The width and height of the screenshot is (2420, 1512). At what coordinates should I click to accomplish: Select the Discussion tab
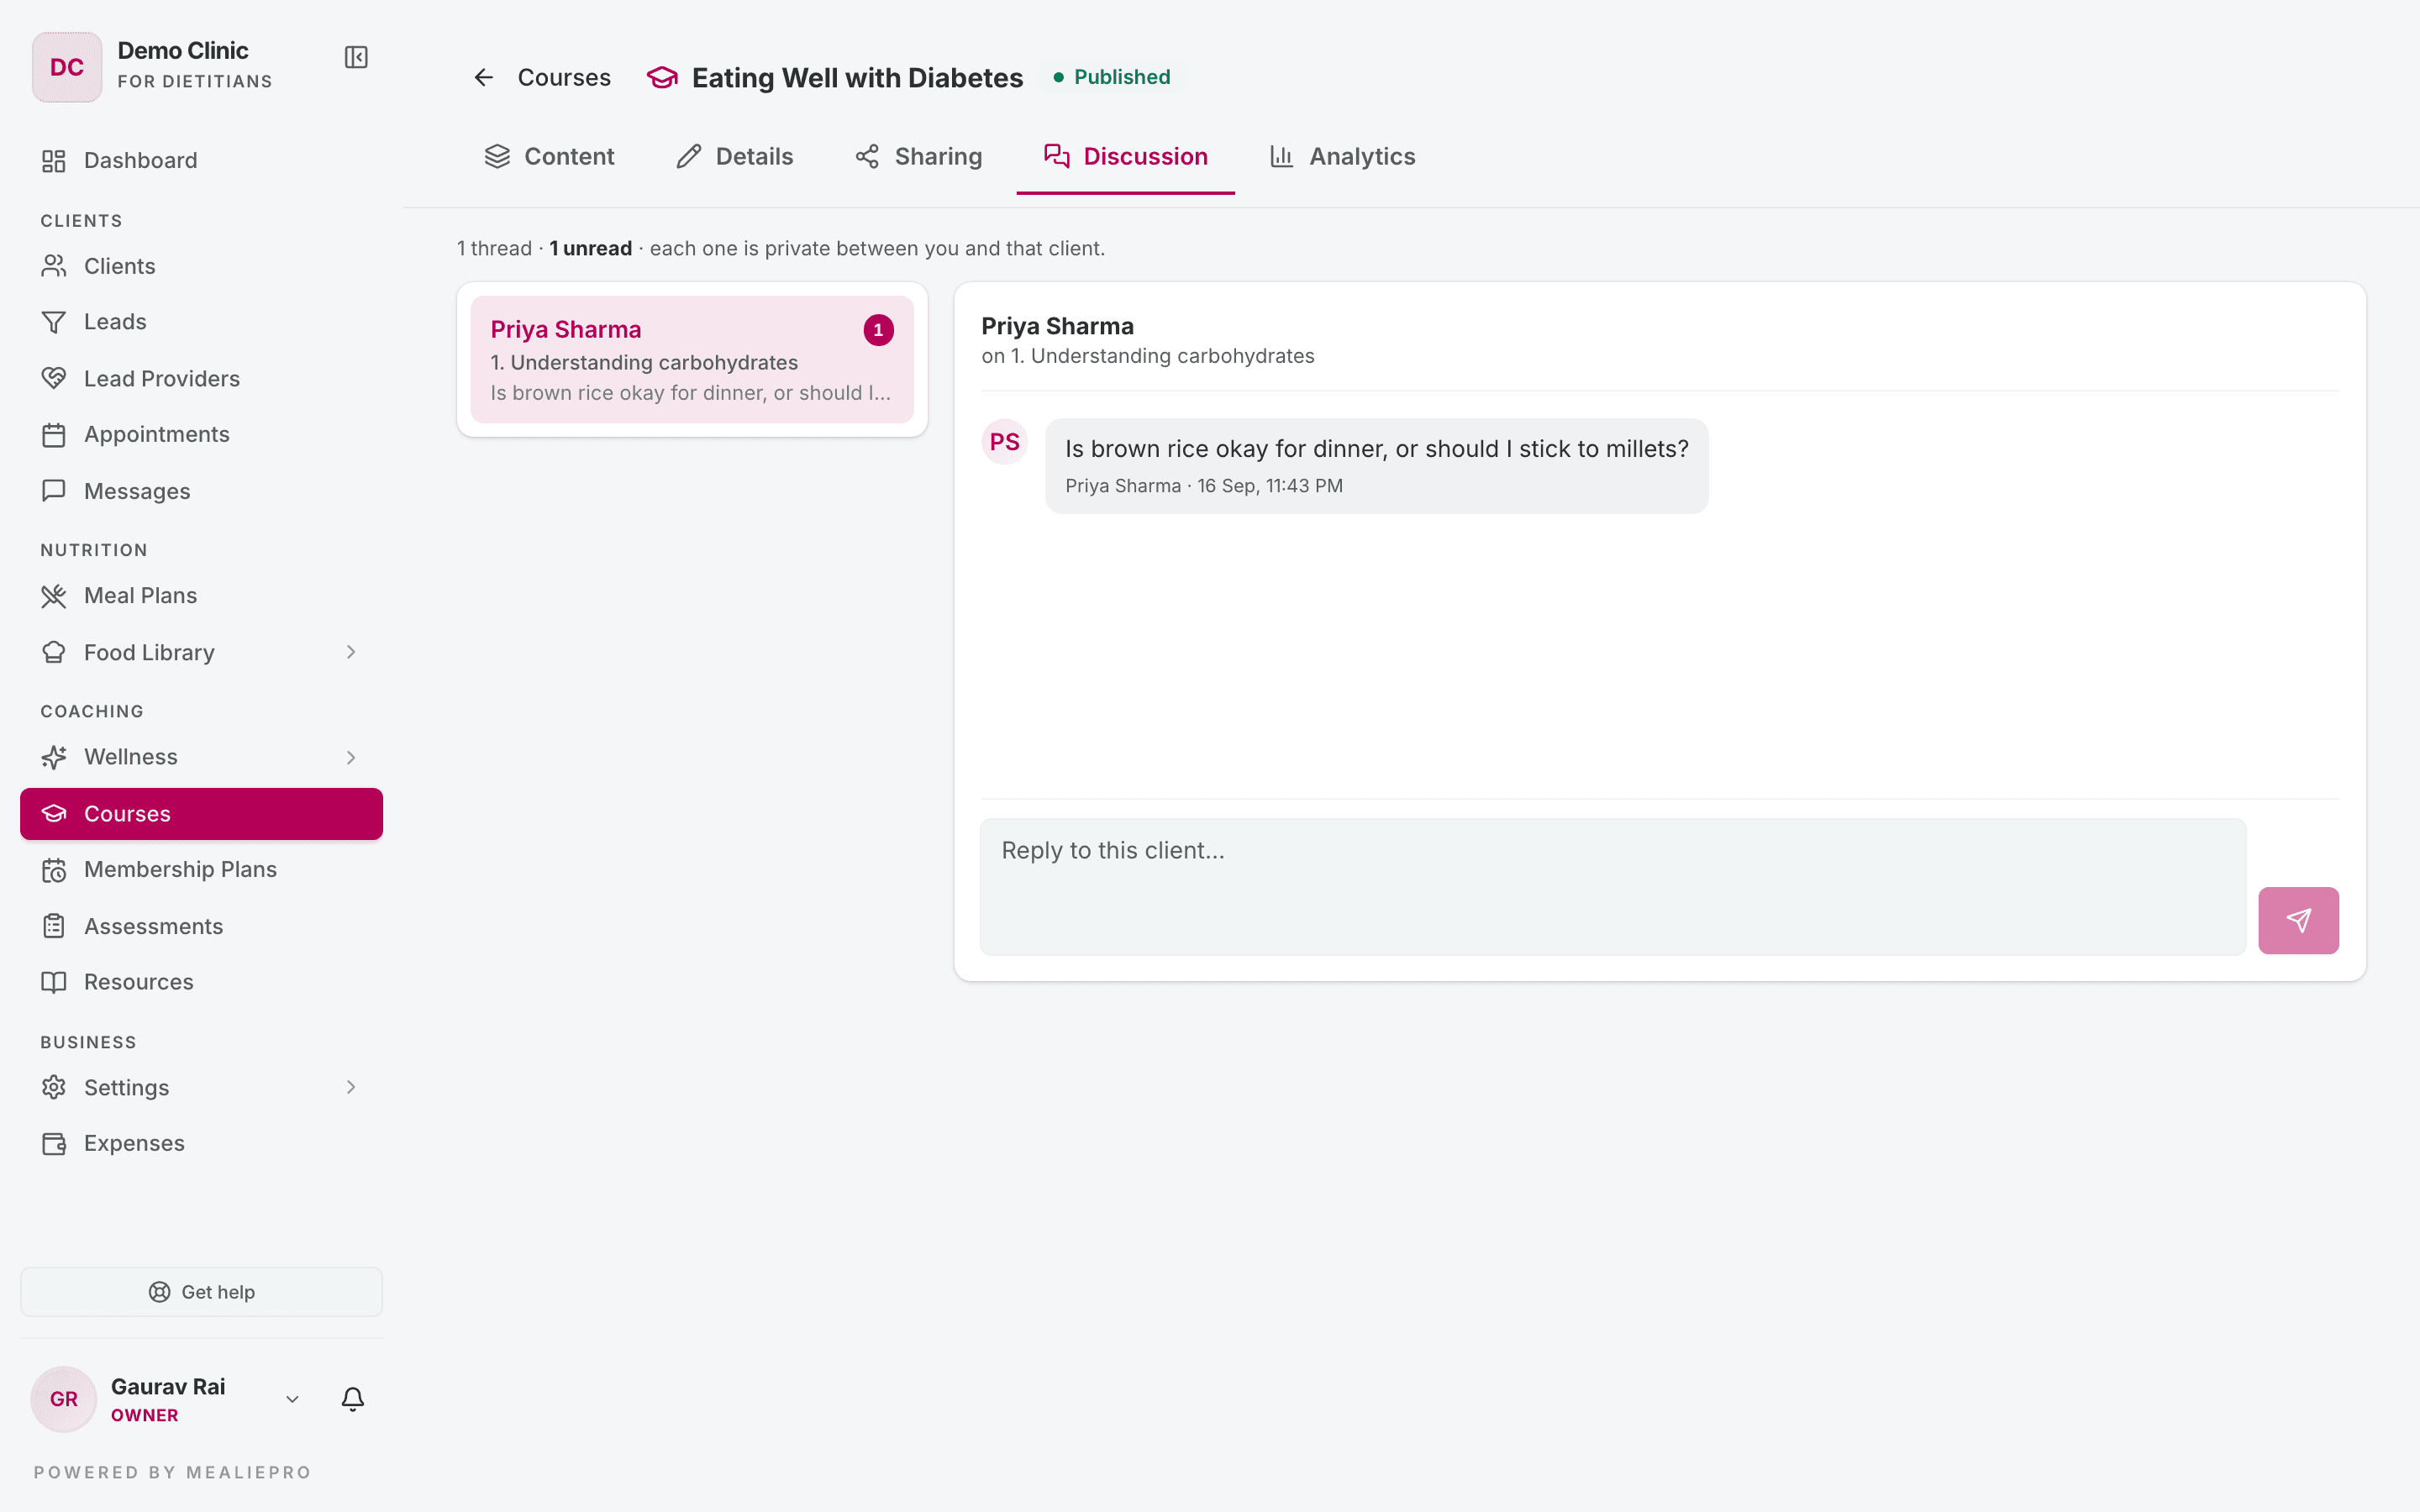point(1126,157)
